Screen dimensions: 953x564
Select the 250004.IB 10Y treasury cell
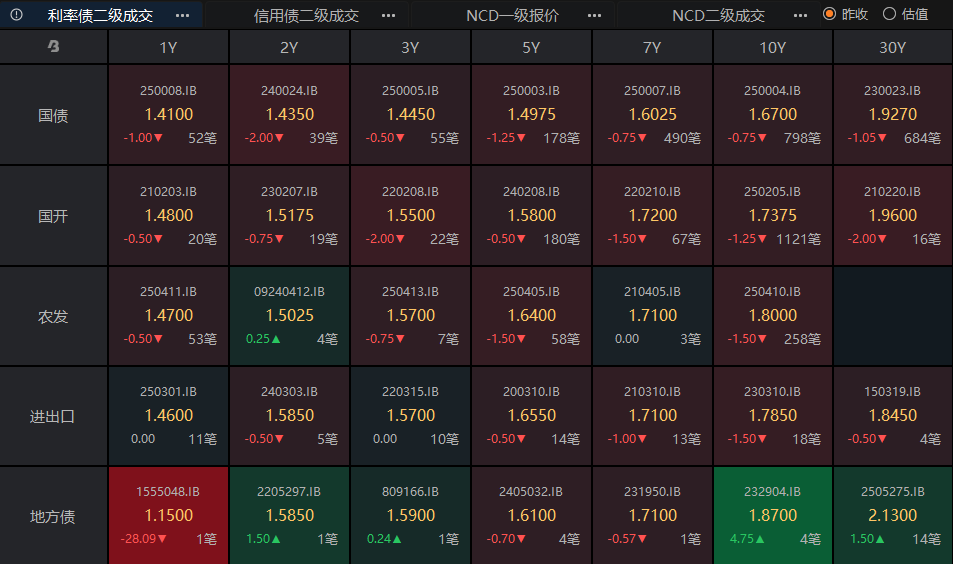[x=772, y=115]
